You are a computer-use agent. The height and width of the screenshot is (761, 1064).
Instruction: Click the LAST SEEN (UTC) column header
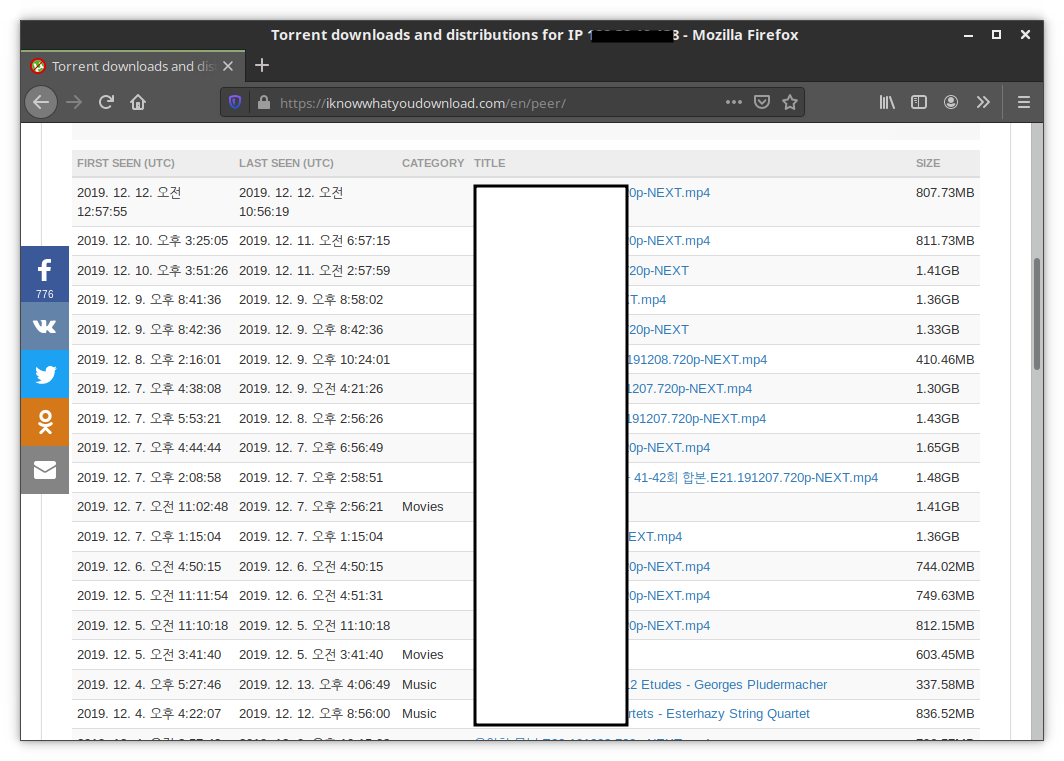pos(286,163)
